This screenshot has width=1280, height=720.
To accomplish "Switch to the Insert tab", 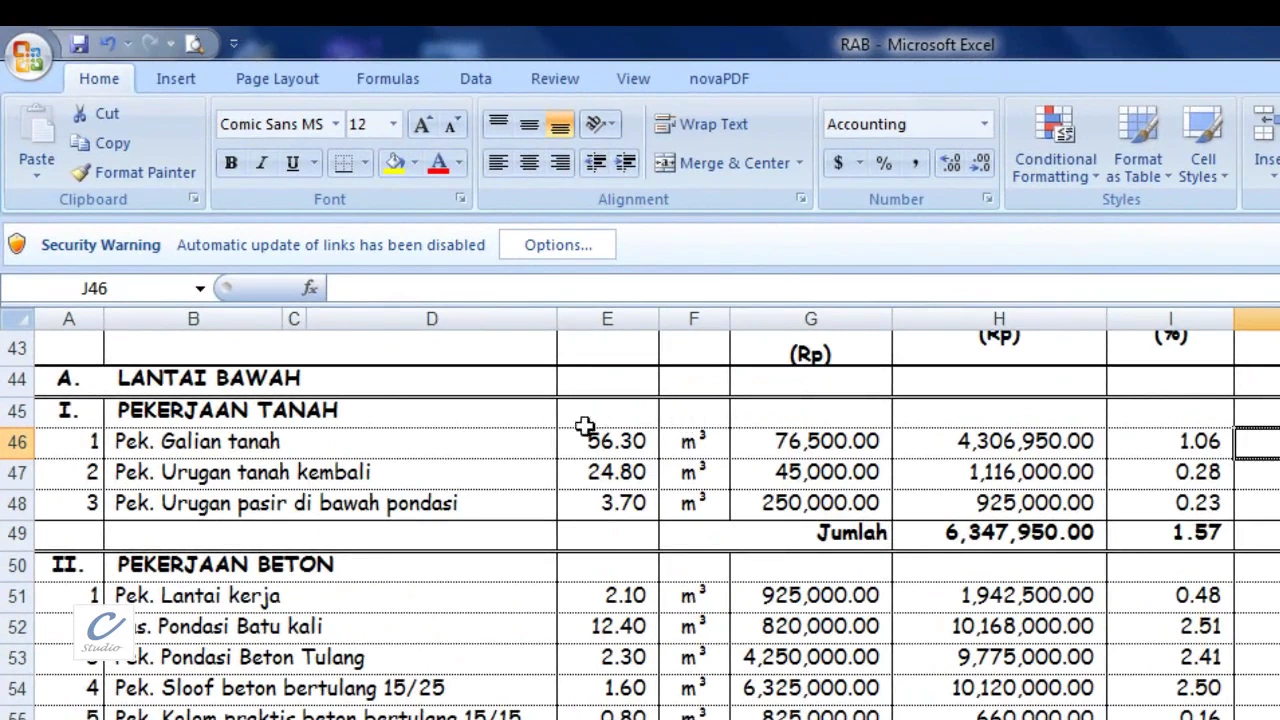I will 176,78.
